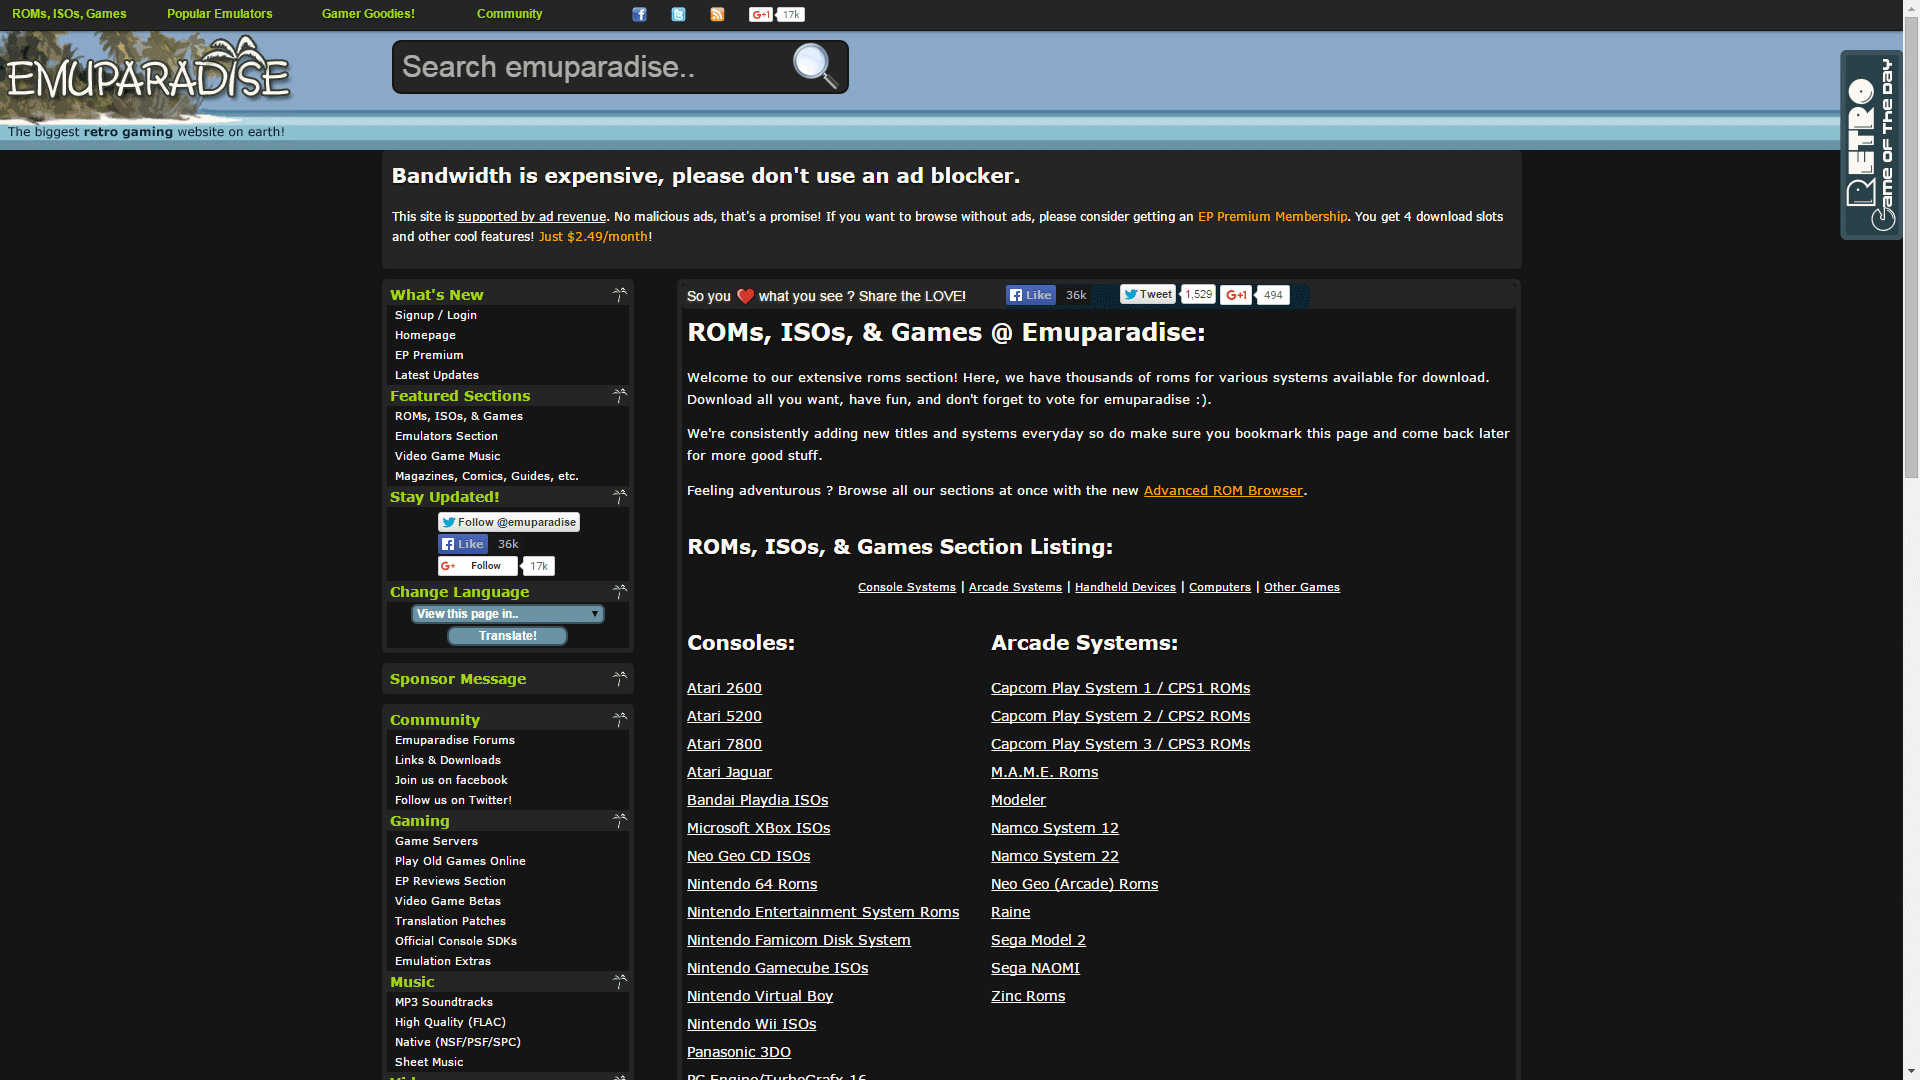This screenshot has width=1920, height=1080.
Task: Open the 'View this page in..' language dropdown
Action: click(507, 613)
